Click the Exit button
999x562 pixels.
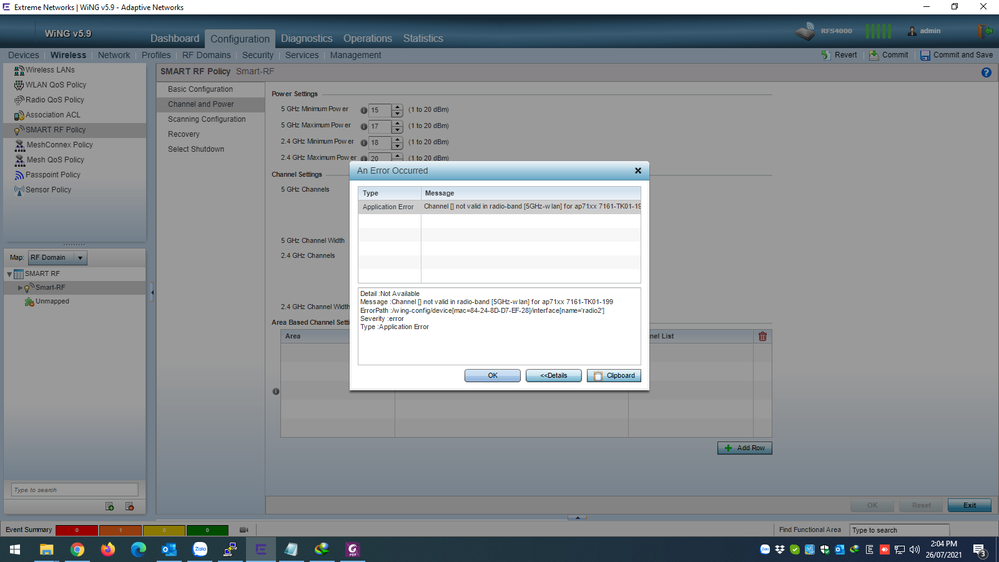click(x=969, y=505)
